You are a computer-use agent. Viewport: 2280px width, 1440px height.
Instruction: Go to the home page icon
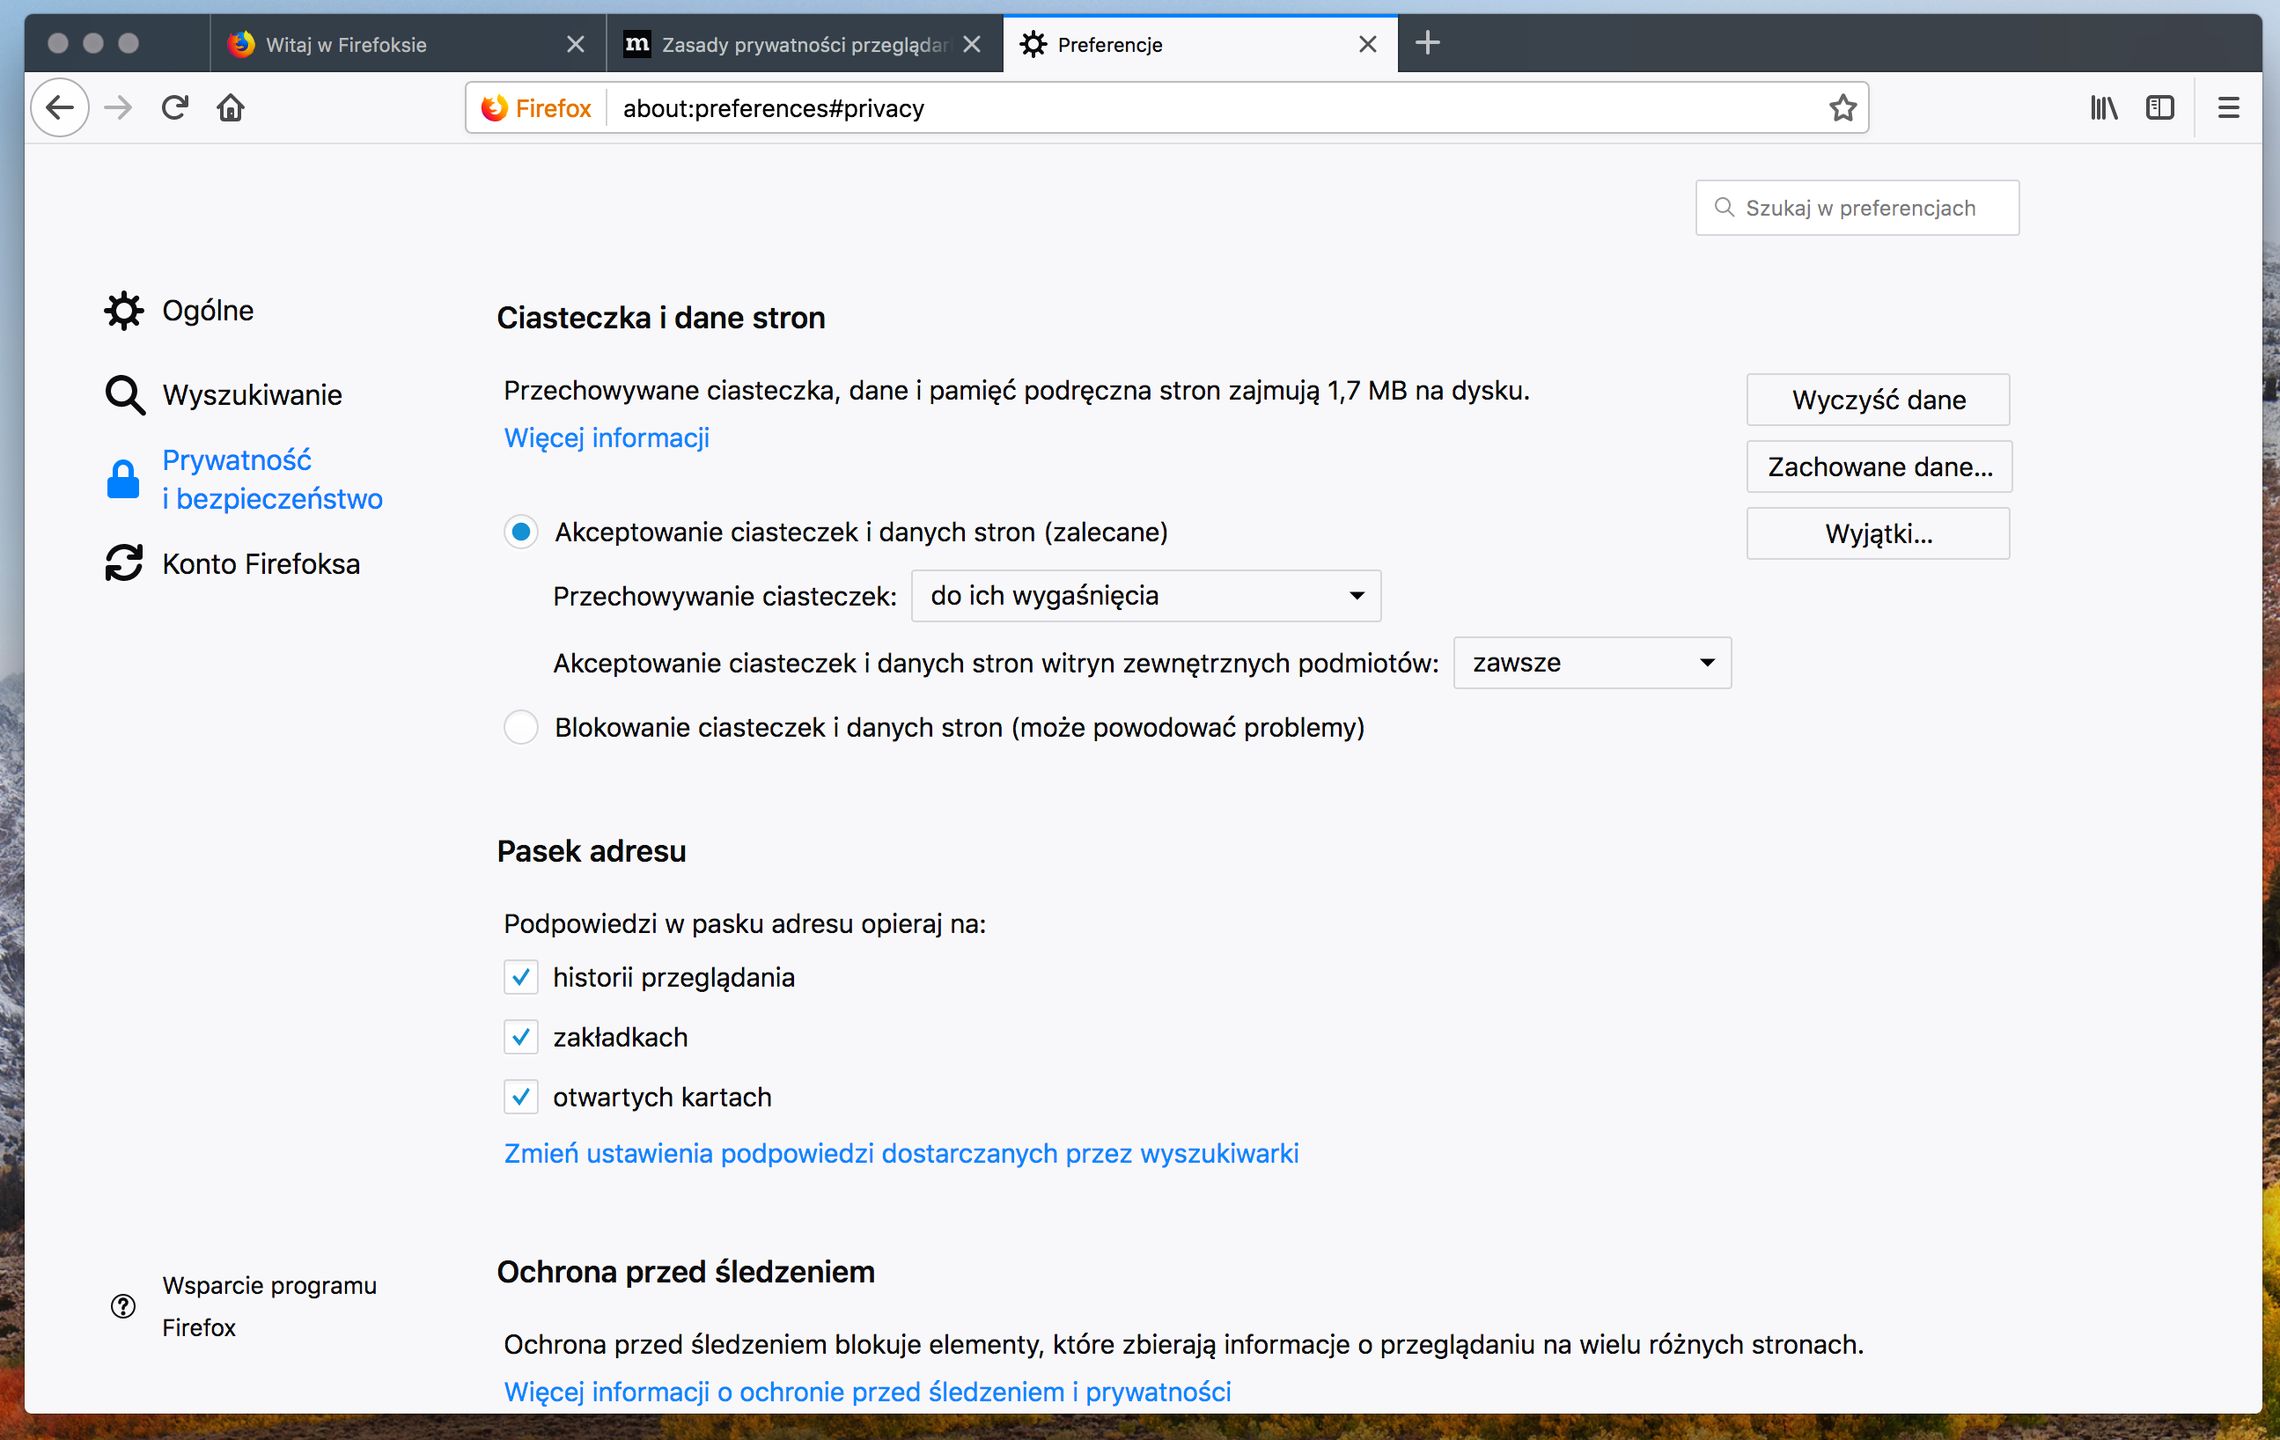coord(231,108)
